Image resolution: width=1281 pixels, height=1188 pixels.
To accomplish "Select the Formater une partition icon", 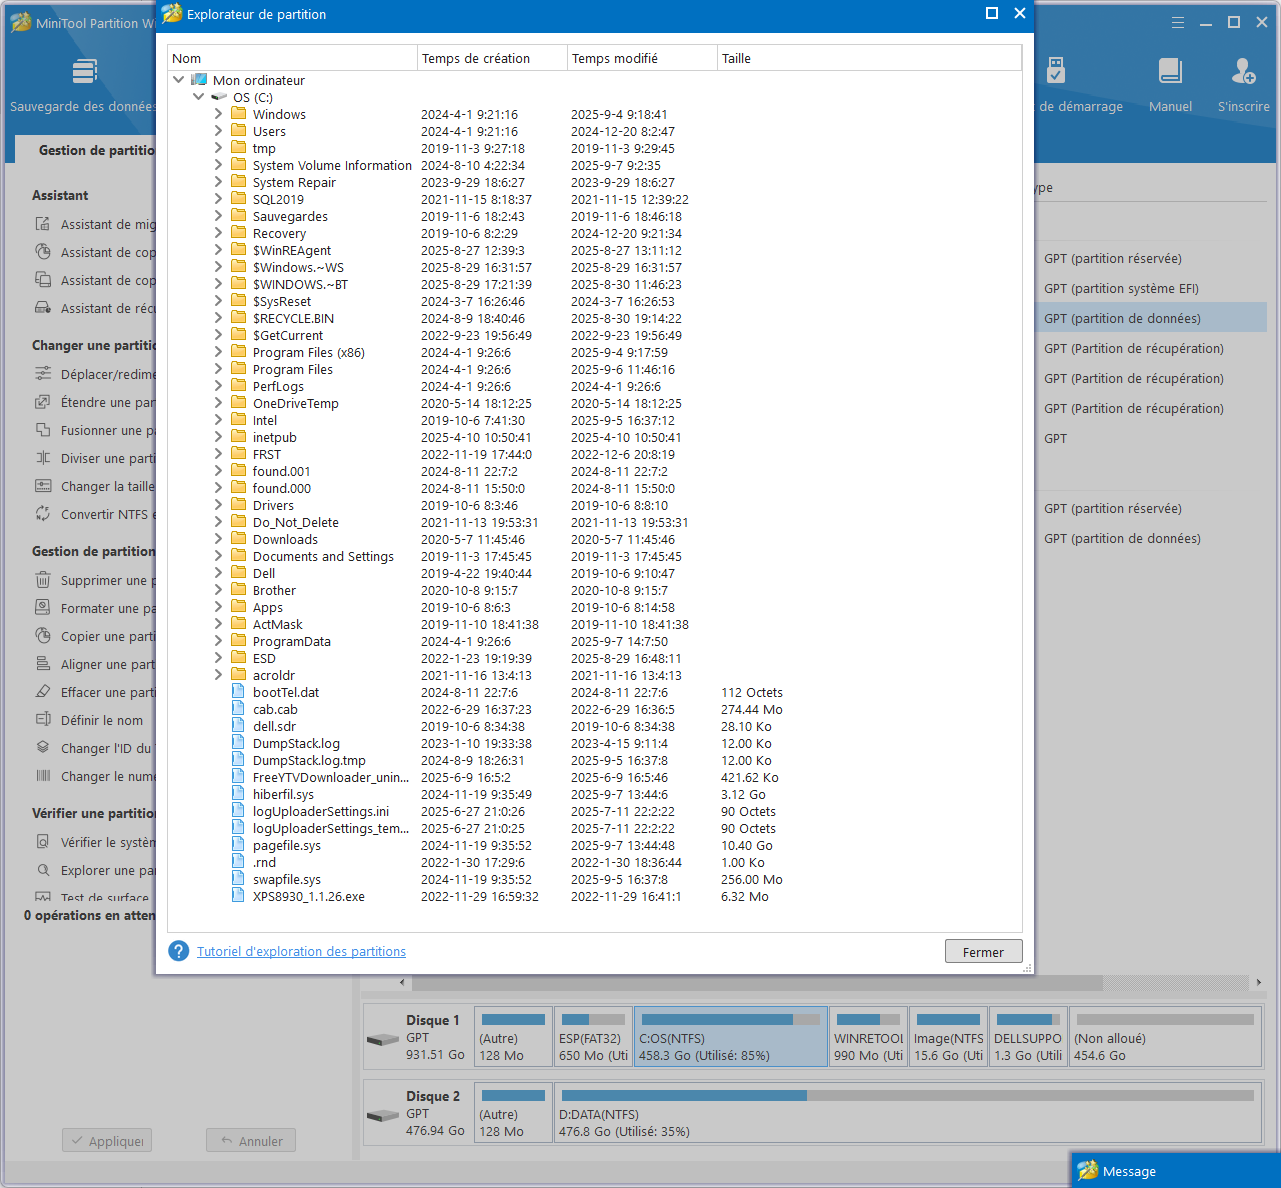I will point(43,607).
